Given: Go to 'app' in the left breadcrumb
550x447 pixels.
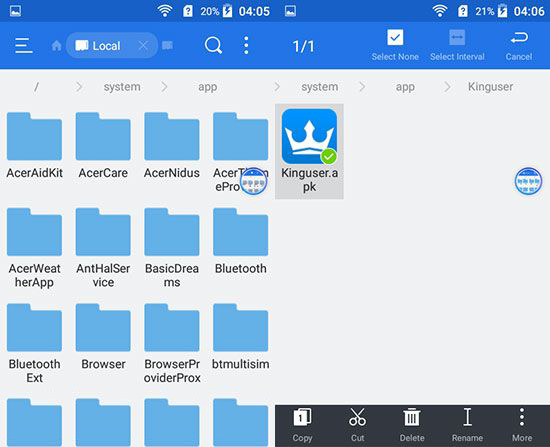Looking at the screenshot, I should pos(208,87).
